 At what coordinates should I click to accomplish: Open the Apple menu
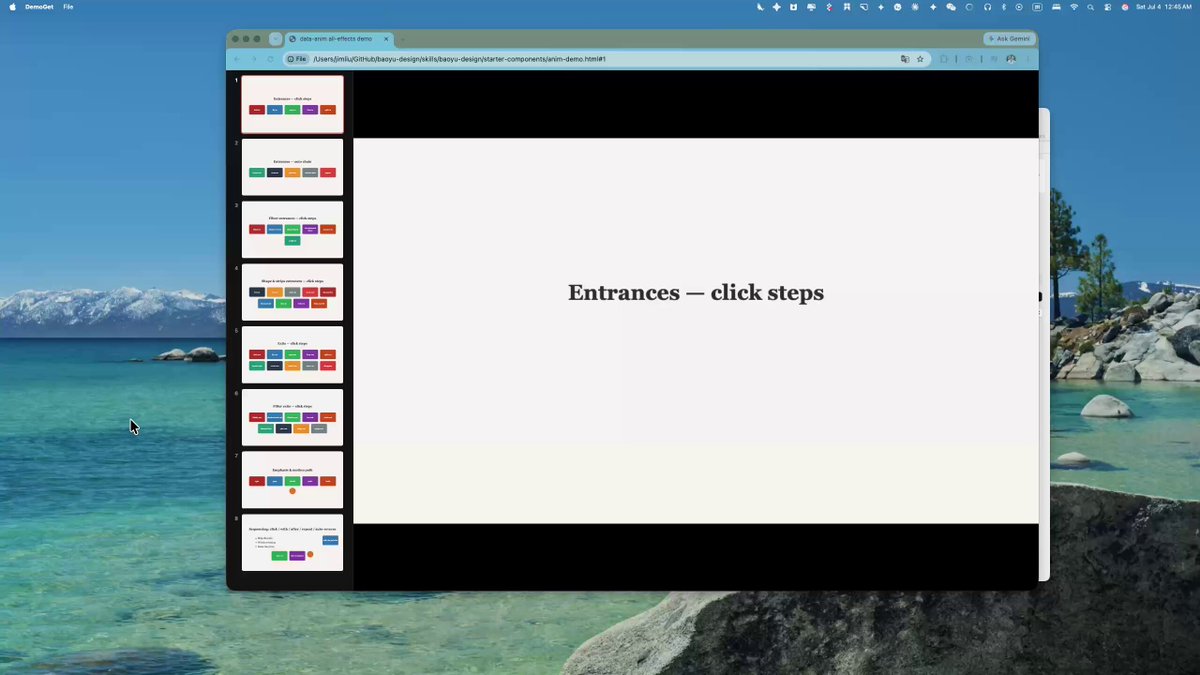[x=12, y=7]
